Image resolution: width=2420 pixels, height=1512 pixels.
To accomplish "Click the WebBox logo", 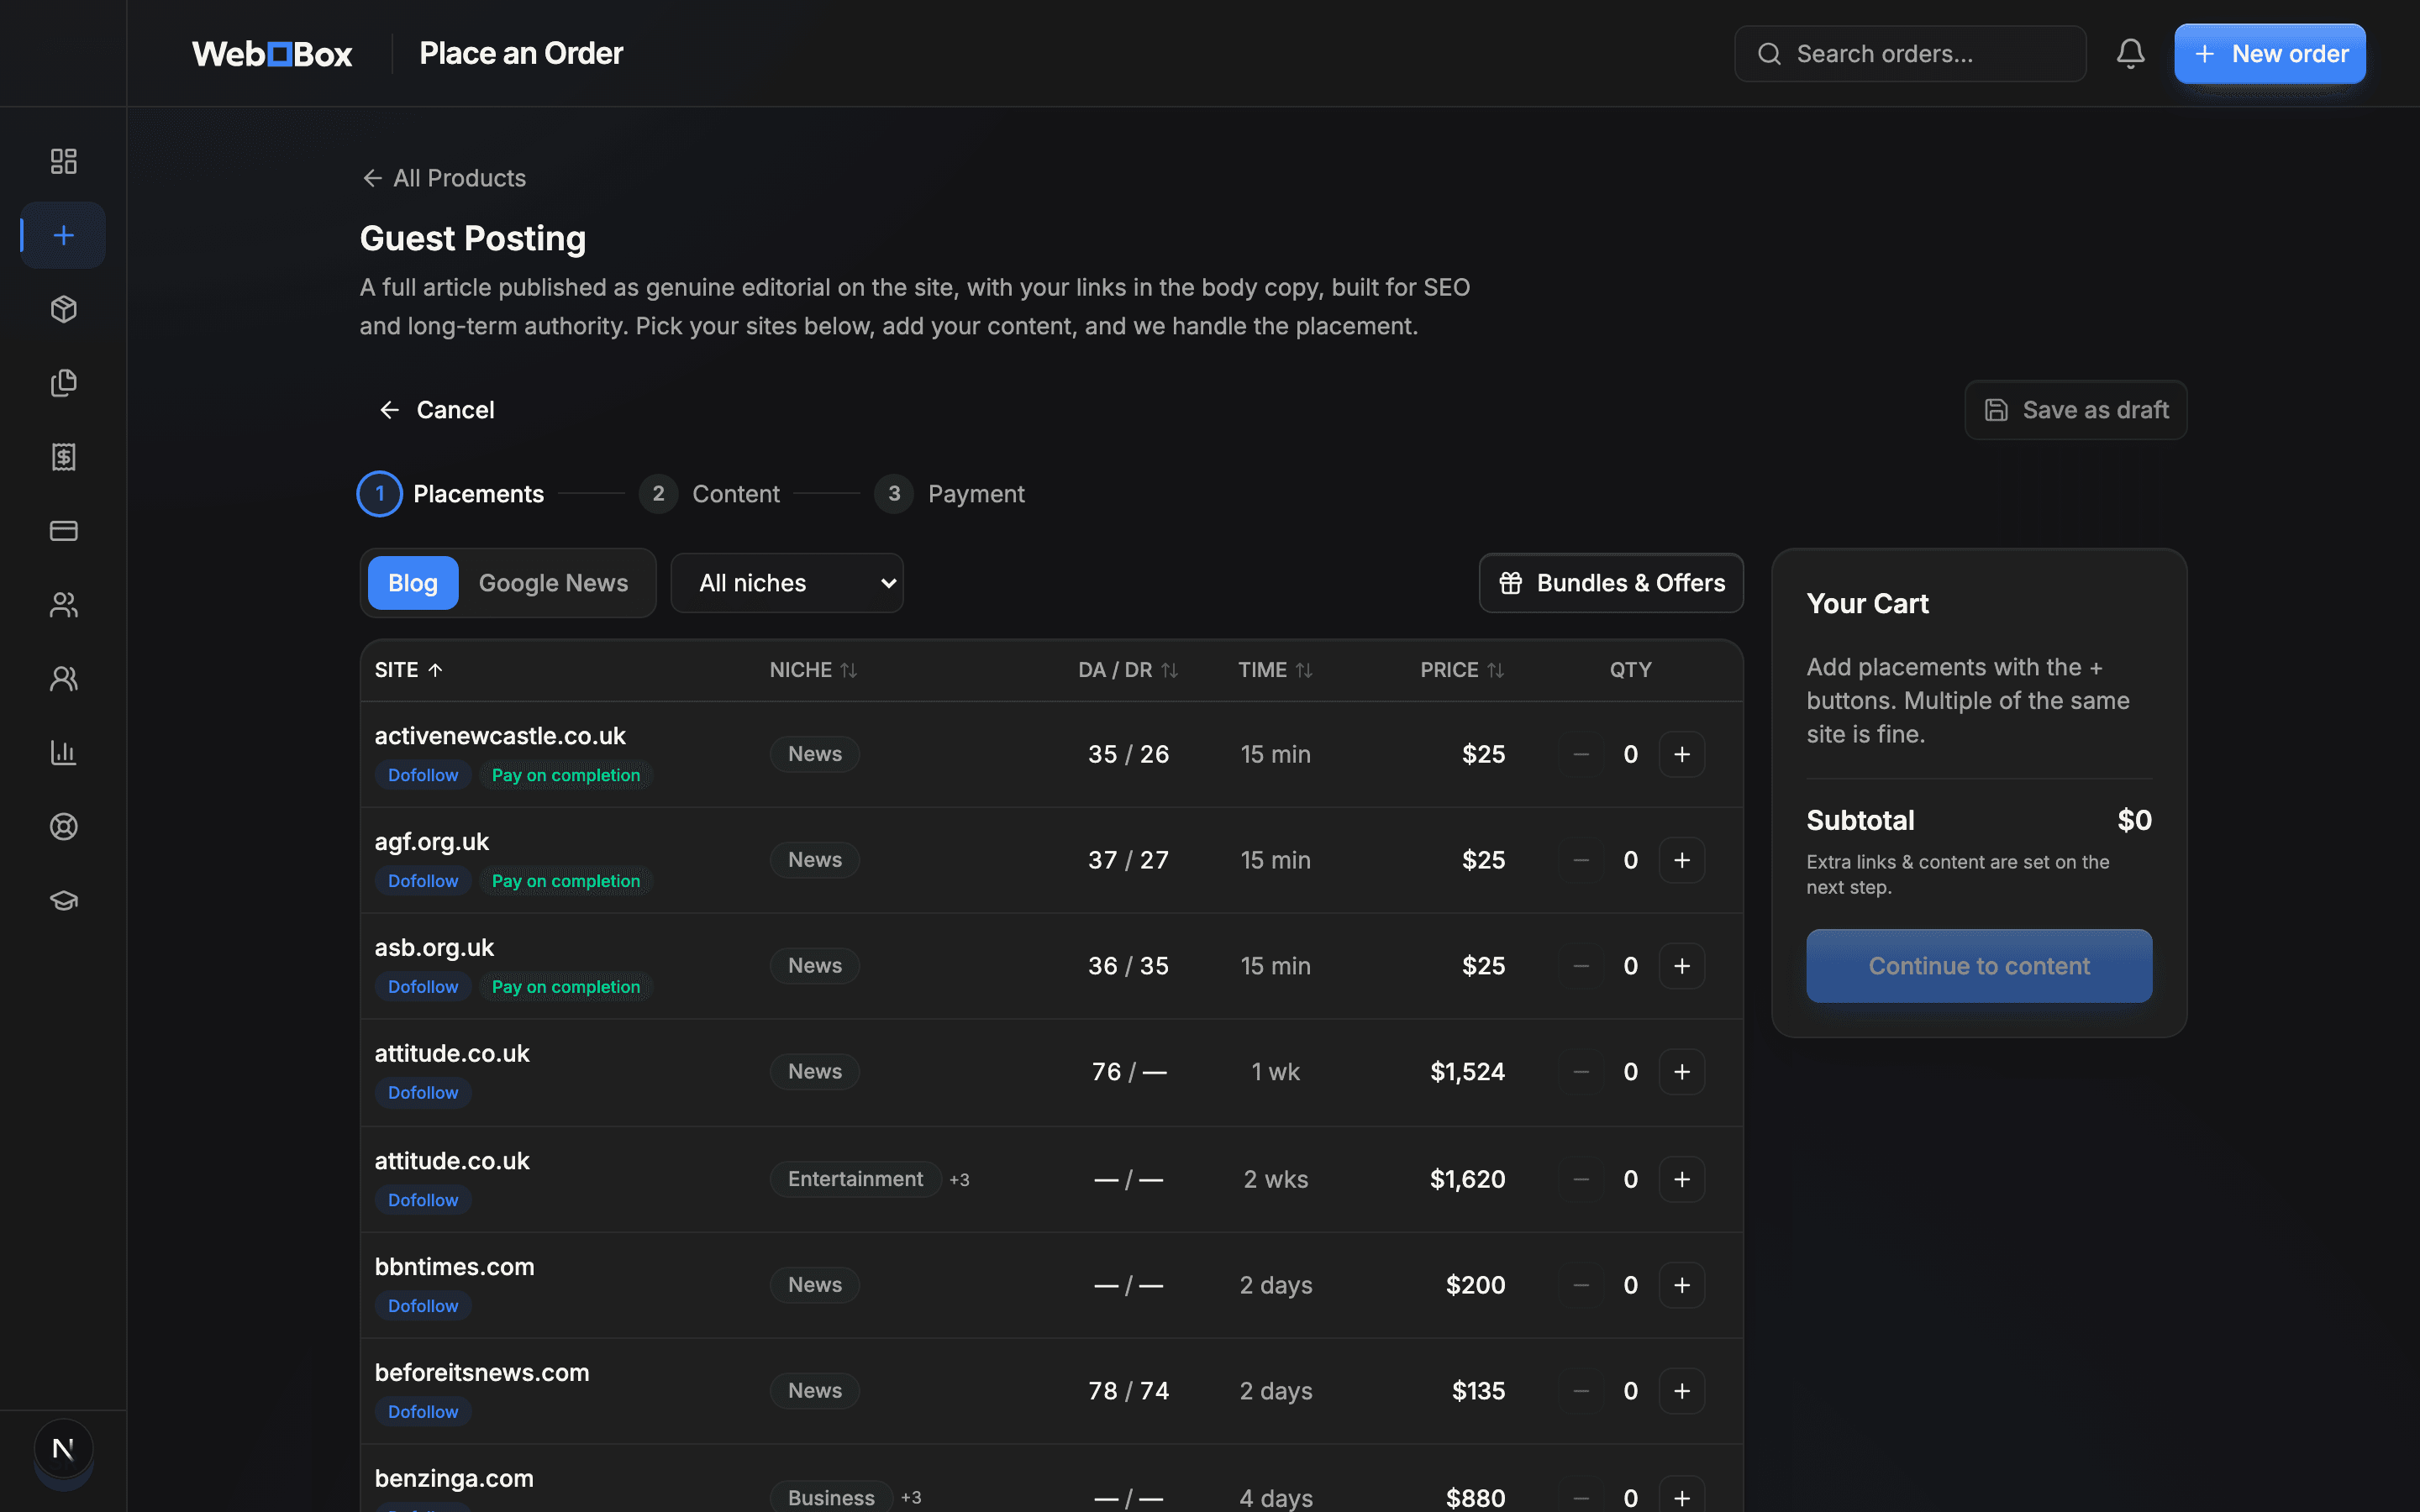I will (272, 53).
